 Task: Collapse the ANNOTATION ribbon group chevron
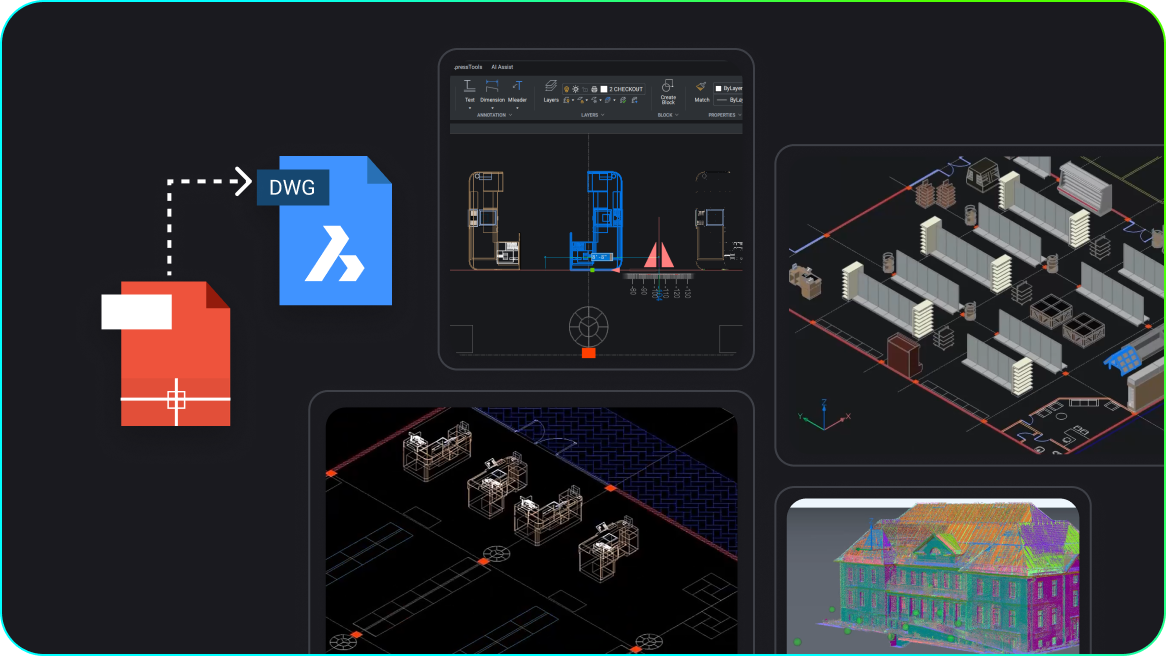coord(510,114)
